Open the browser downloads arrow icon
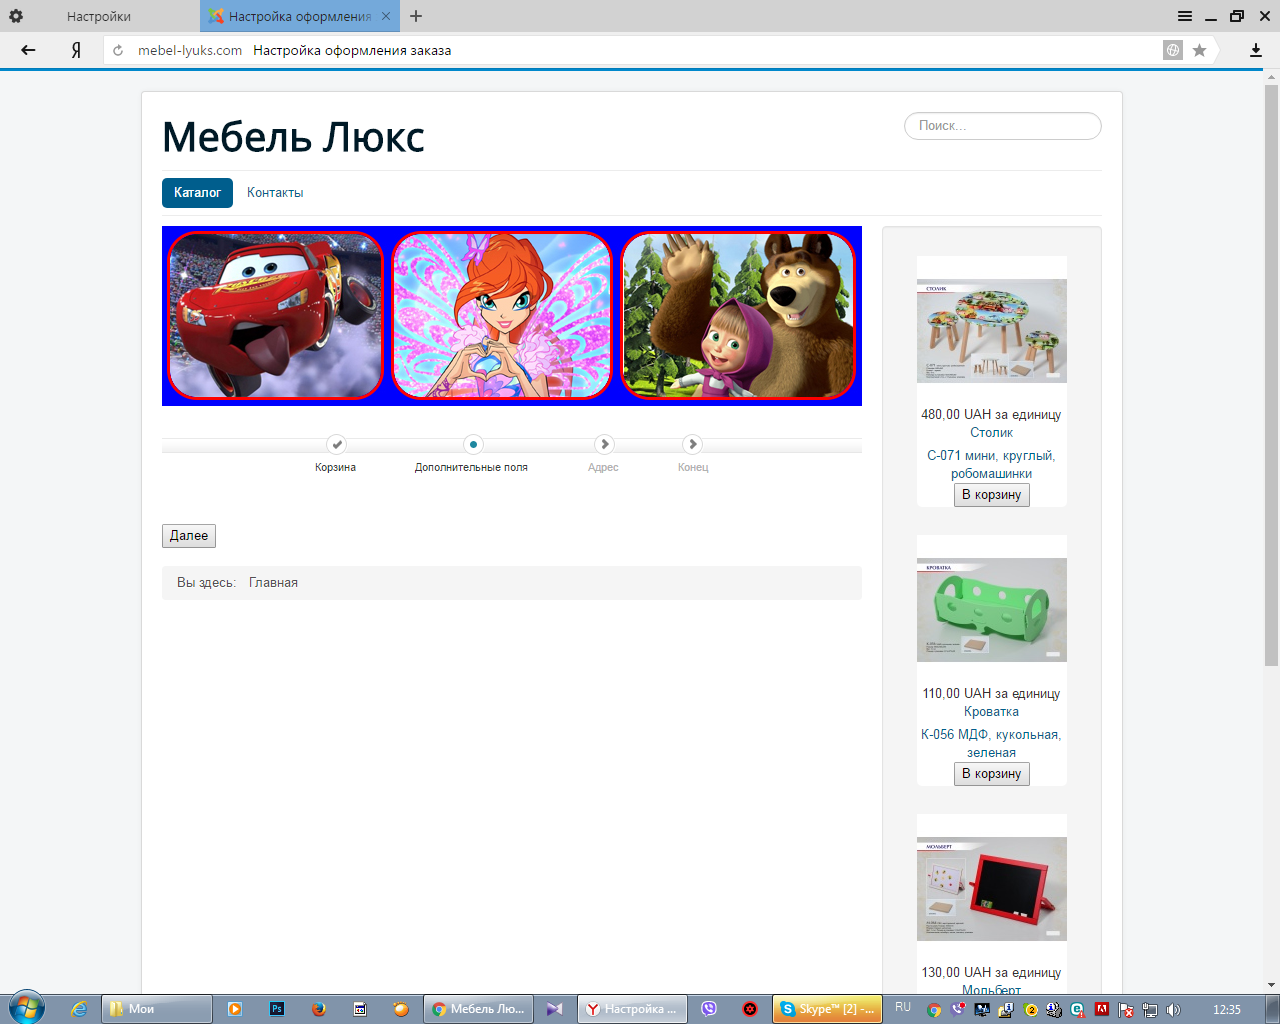 tap(1256, 50)
